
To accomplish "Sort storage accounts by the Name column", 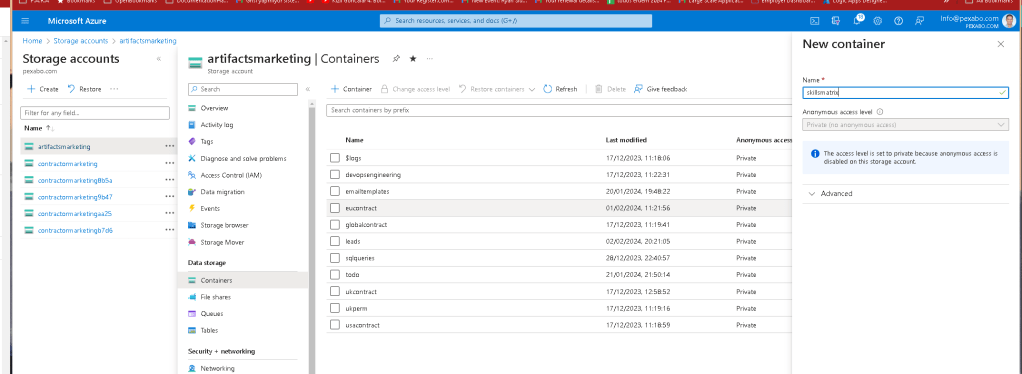I will click(38, 128).
